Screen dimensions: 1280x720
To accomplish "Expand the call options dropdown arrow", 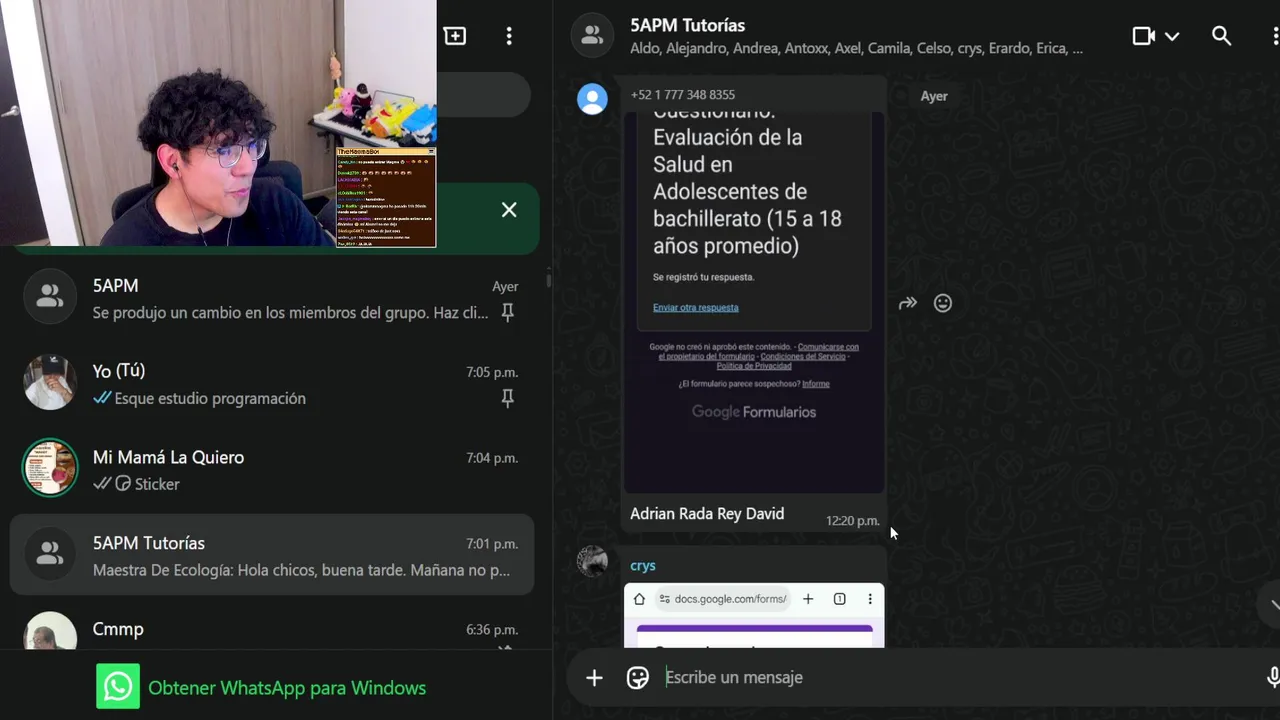I will 1172,37.
